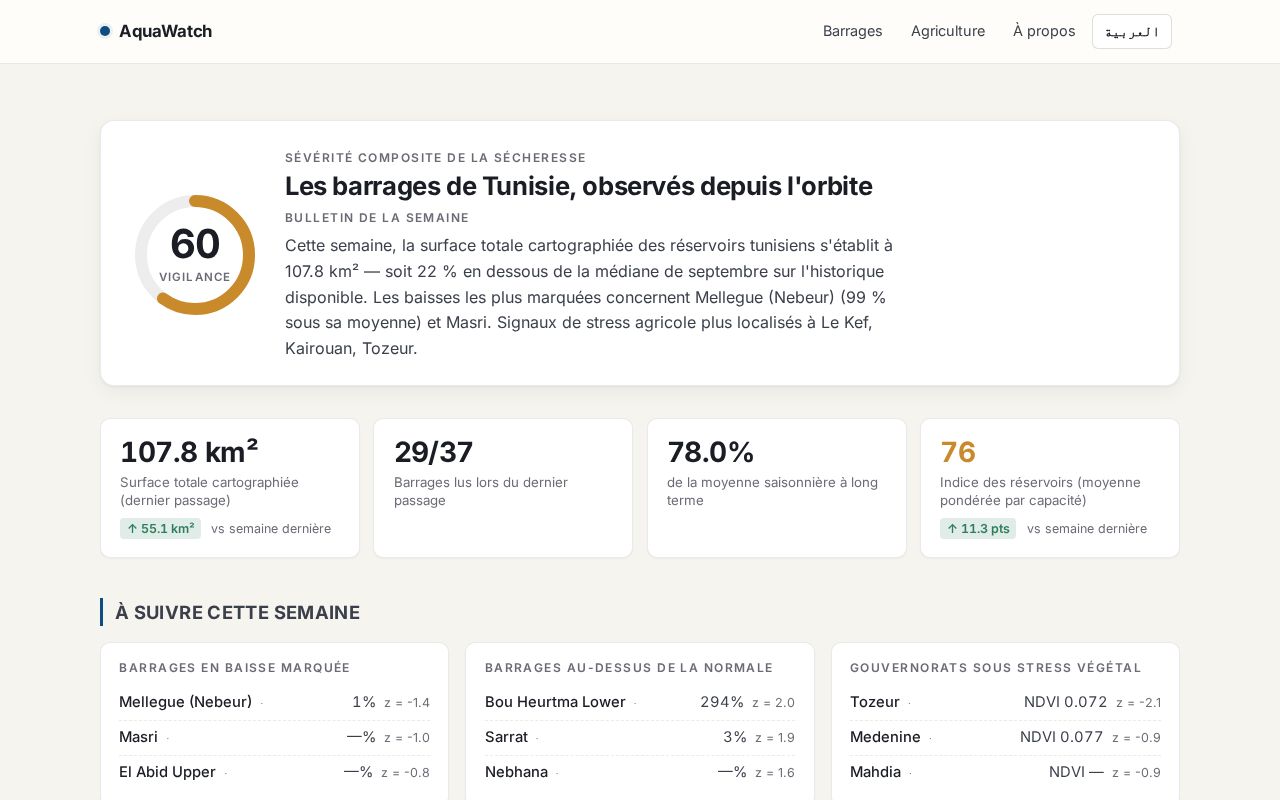Open the Tozeur governorate entry

click(1005, 702)
